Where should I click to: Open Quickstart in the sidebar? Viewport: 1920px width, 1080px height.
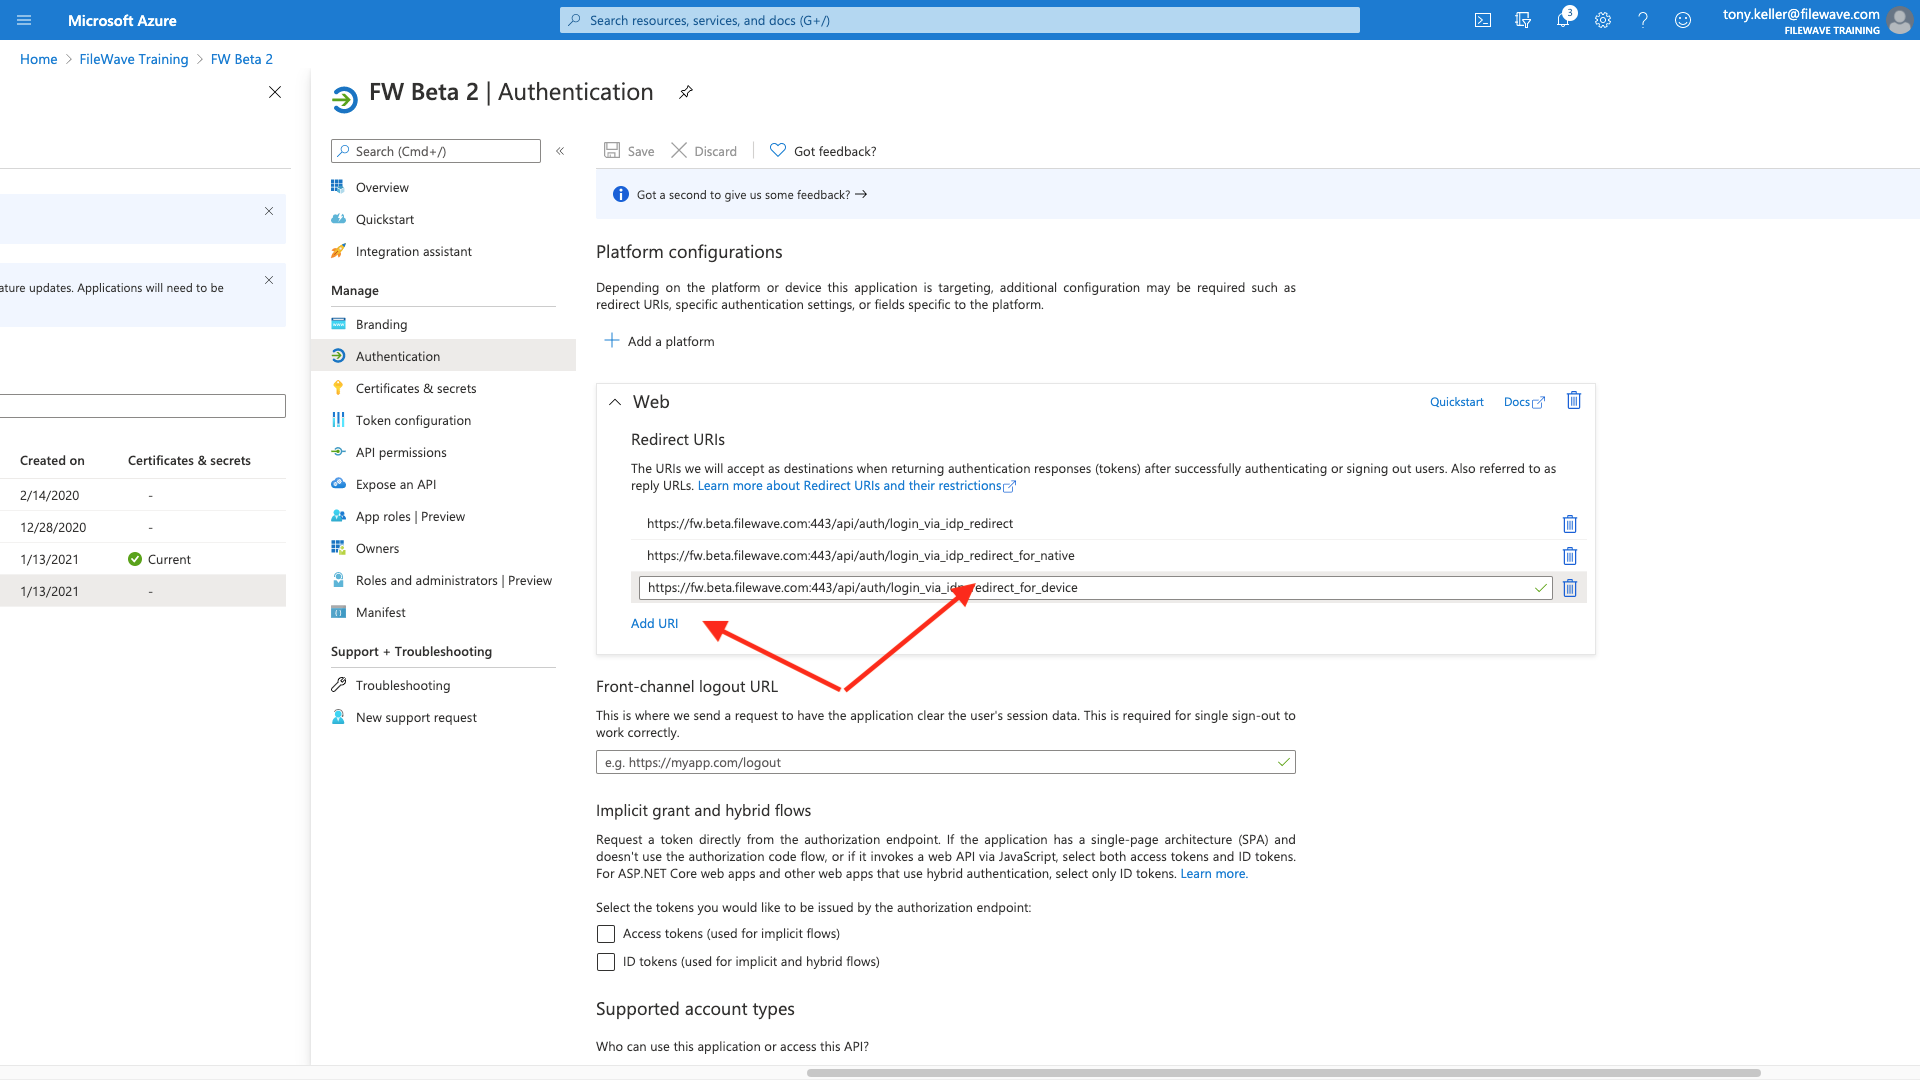385,219
